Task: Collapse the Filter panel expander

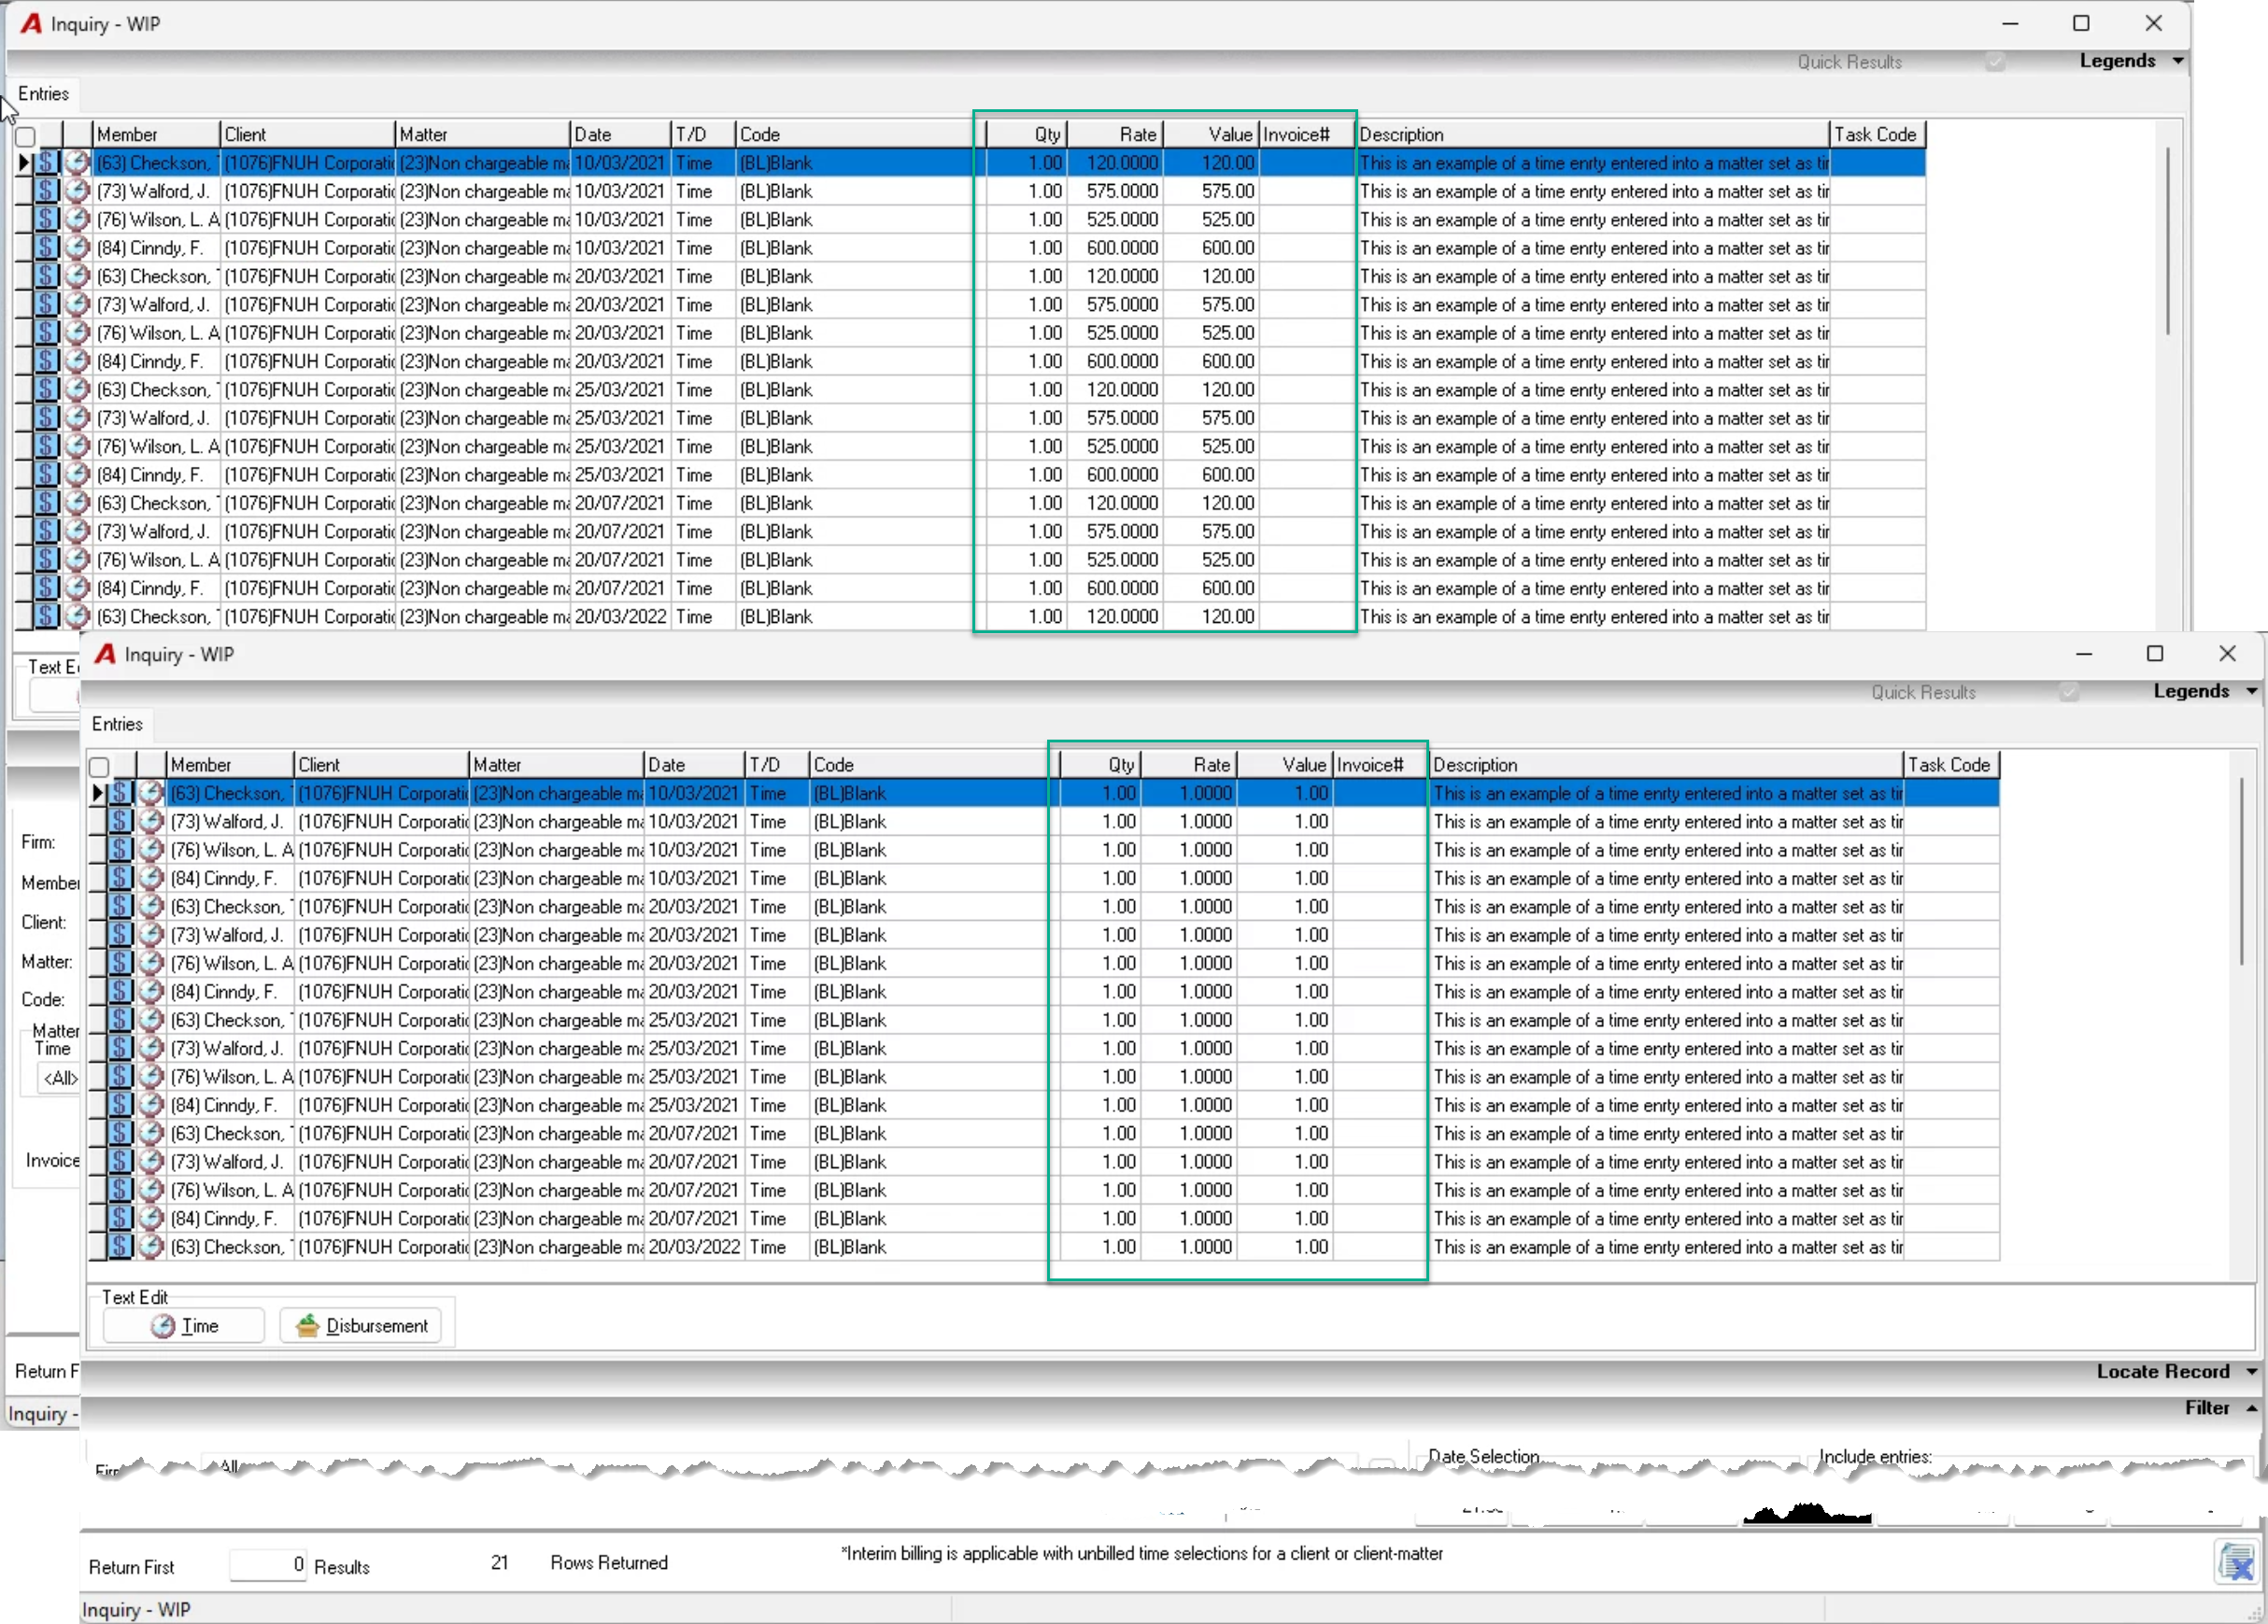Action: 2220,1408
